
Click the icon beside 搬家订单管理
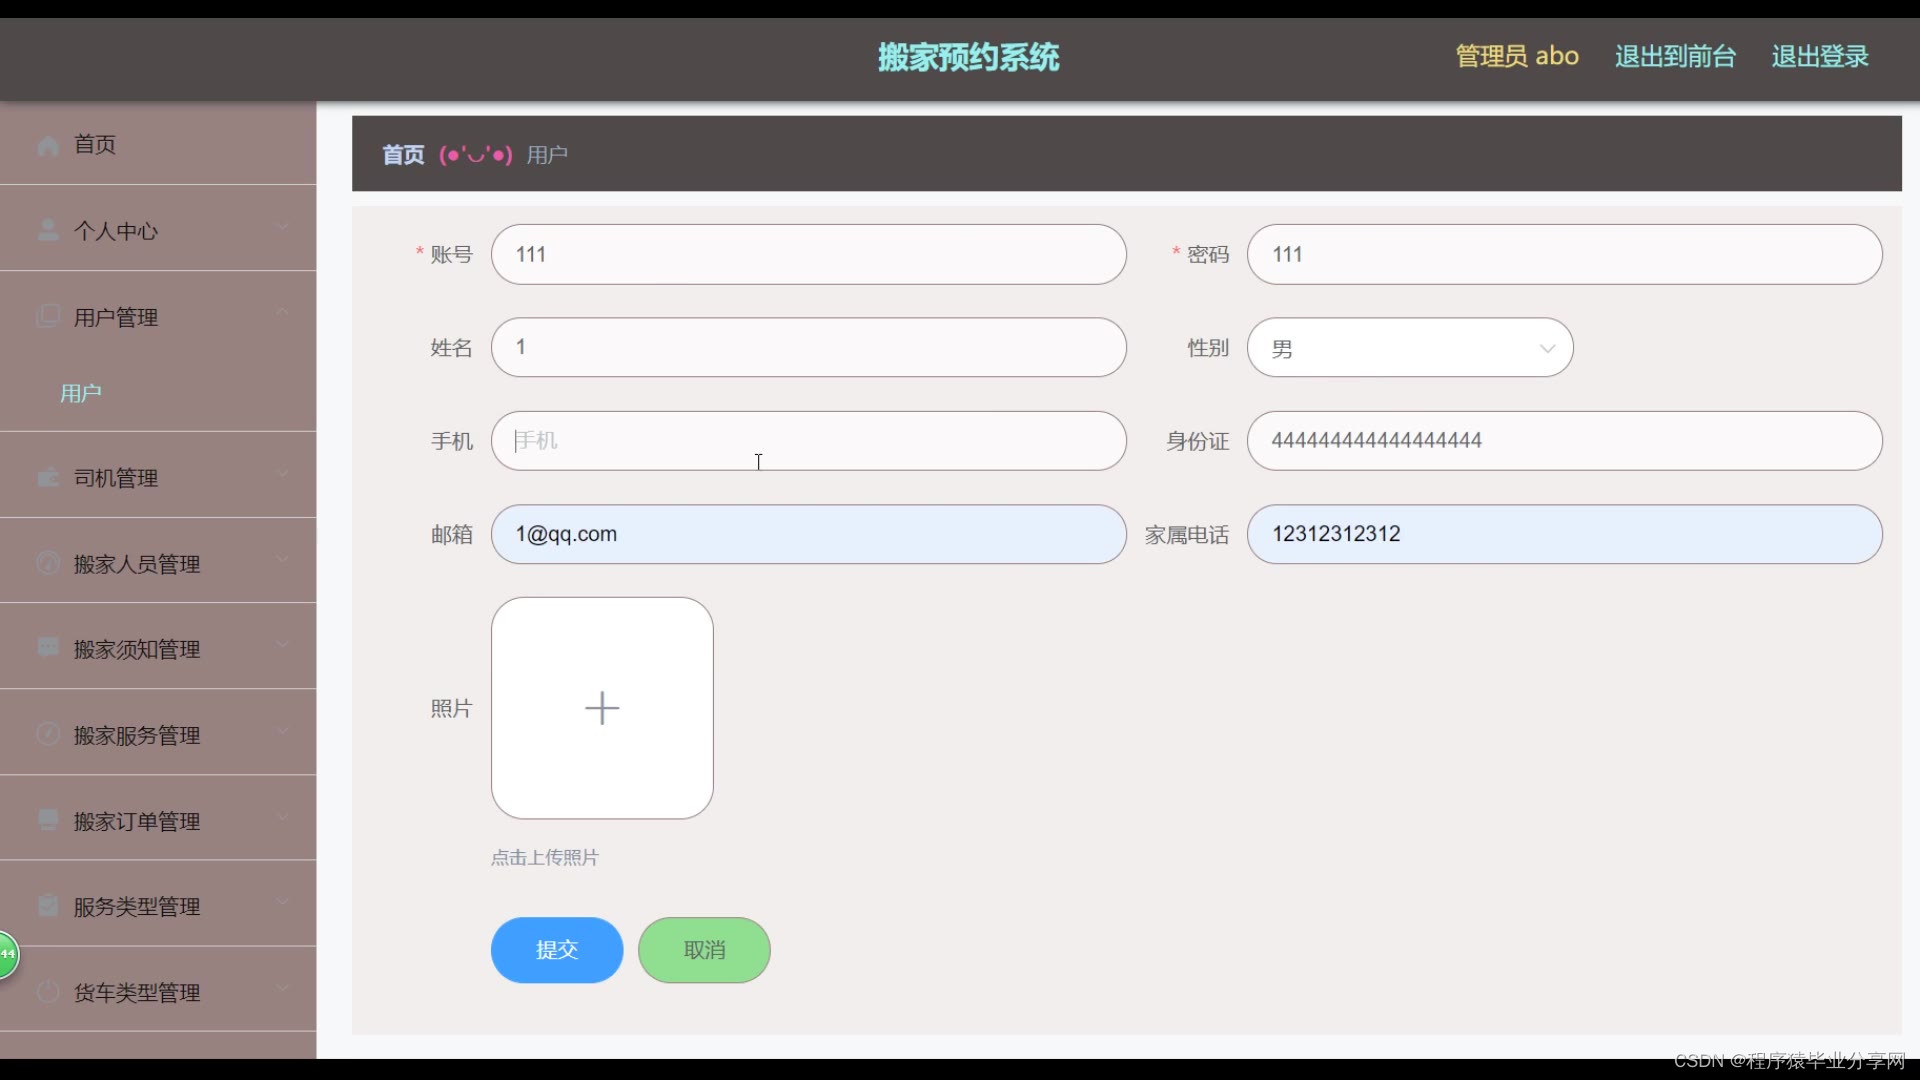(x=48, y=820)
